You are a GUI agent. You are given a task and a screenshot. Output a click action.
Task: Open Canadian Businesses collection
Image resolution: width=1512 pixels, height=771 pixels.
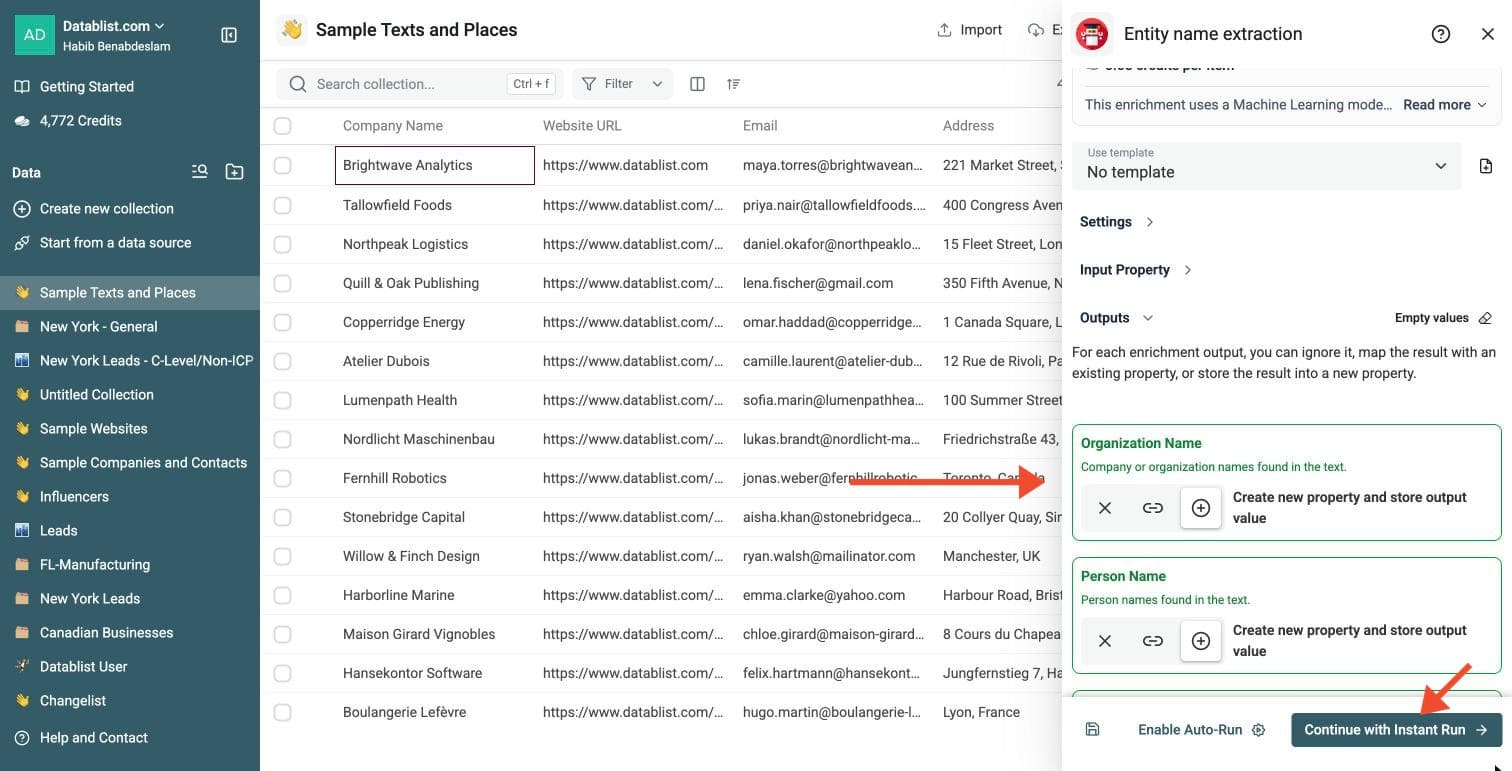coord(130,632)
